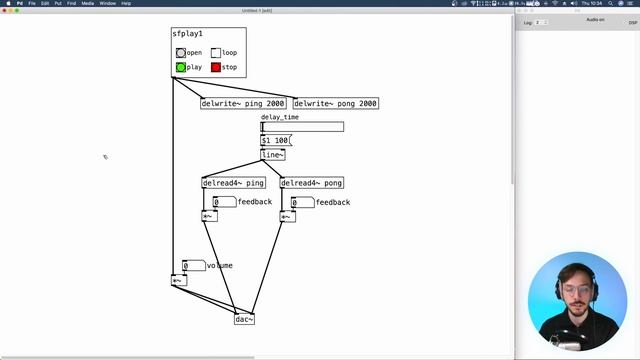Select the *~ object beside volume

click(x=179, y=280)
